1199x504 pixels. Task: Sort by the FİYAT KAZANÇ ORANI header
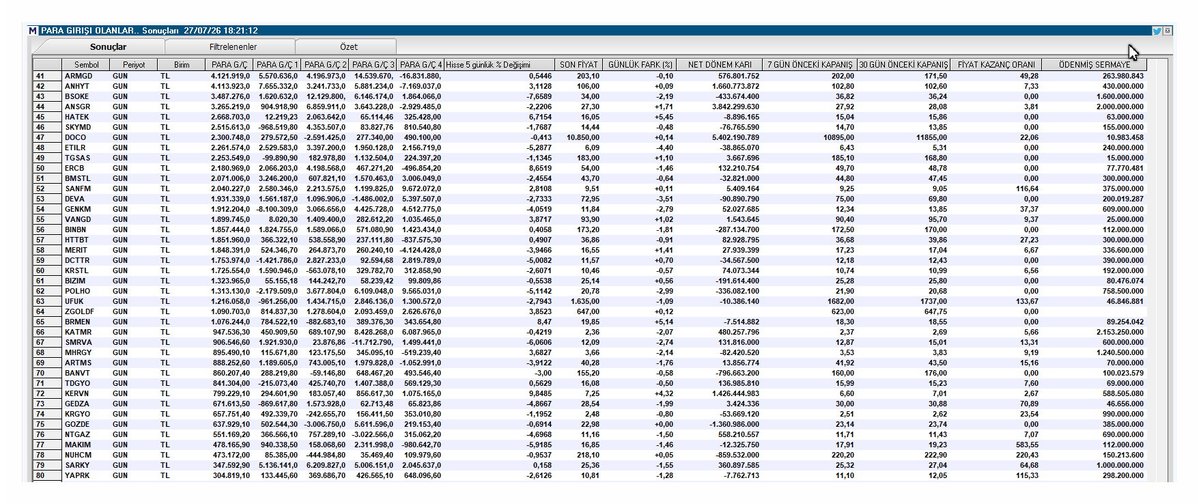click(996, 65)
